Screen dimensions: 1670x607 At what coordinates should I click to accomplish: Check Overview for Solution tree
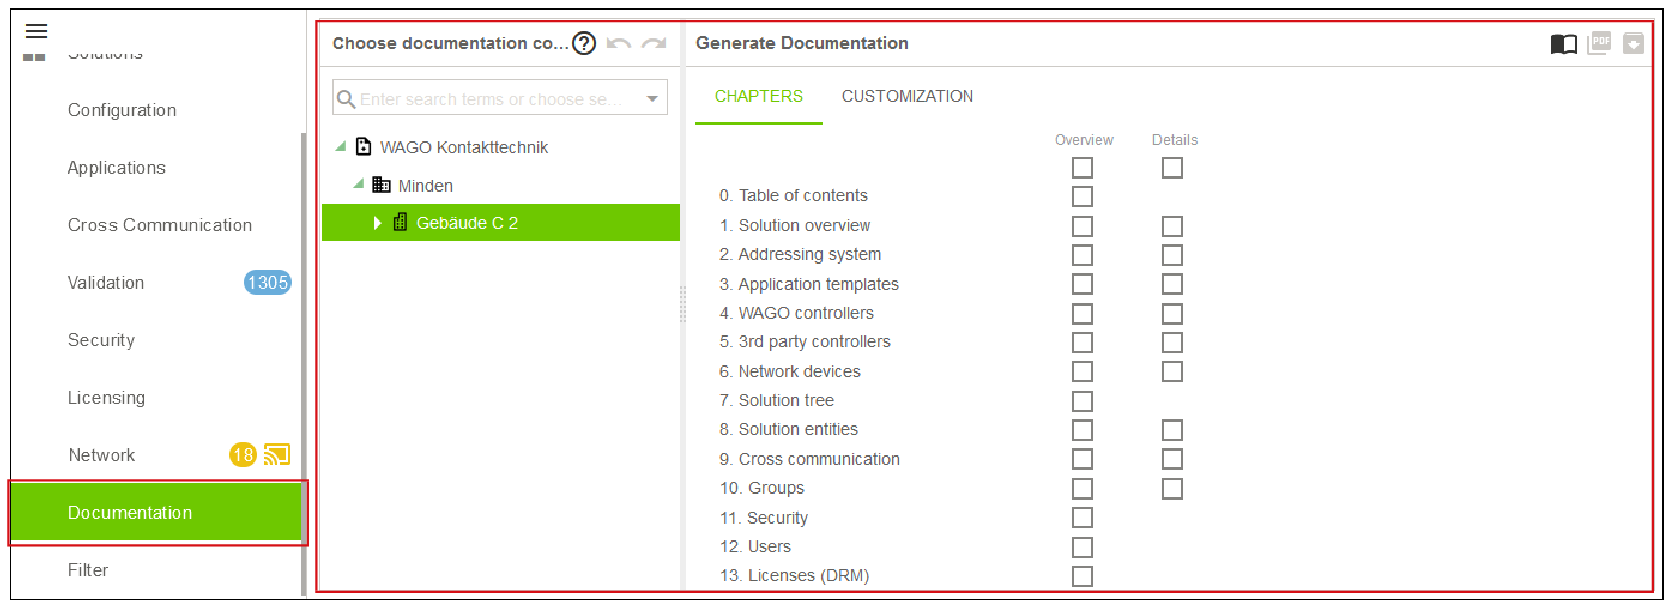(1082, 401)
